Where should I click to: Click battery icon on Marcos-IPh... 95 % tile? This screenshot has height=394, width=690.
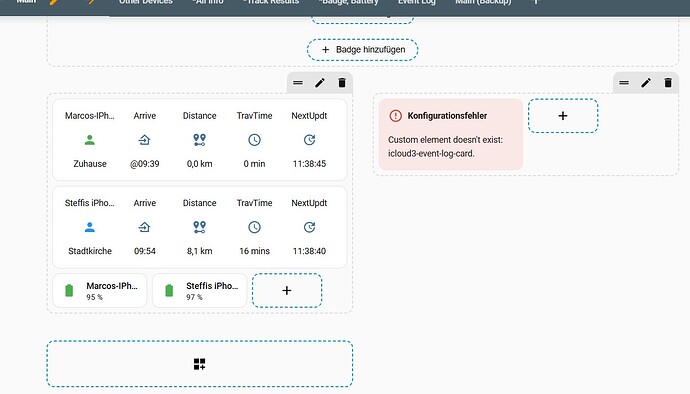[x=69, y=291]
